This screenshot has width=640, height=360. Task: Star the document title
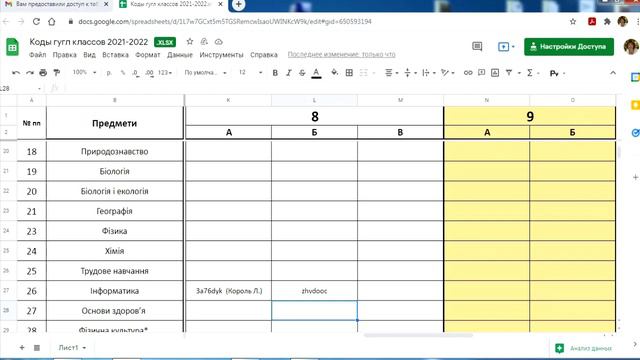(x=190, y=42)
